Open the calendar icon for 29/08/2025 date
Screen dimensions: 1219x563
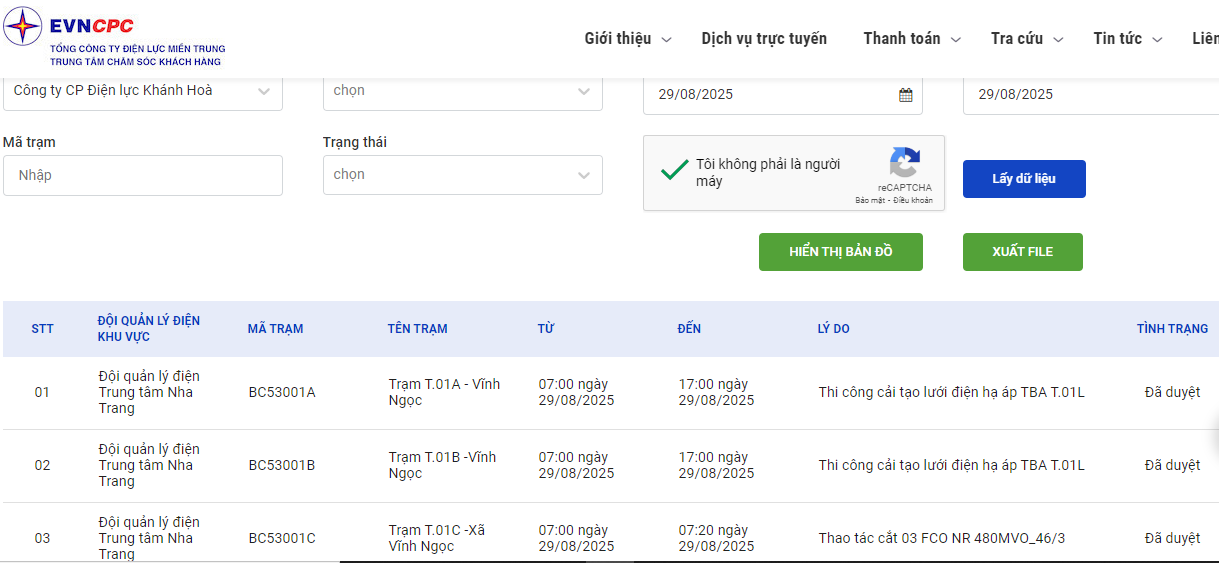pyautogui.click(x=905, y=95)
